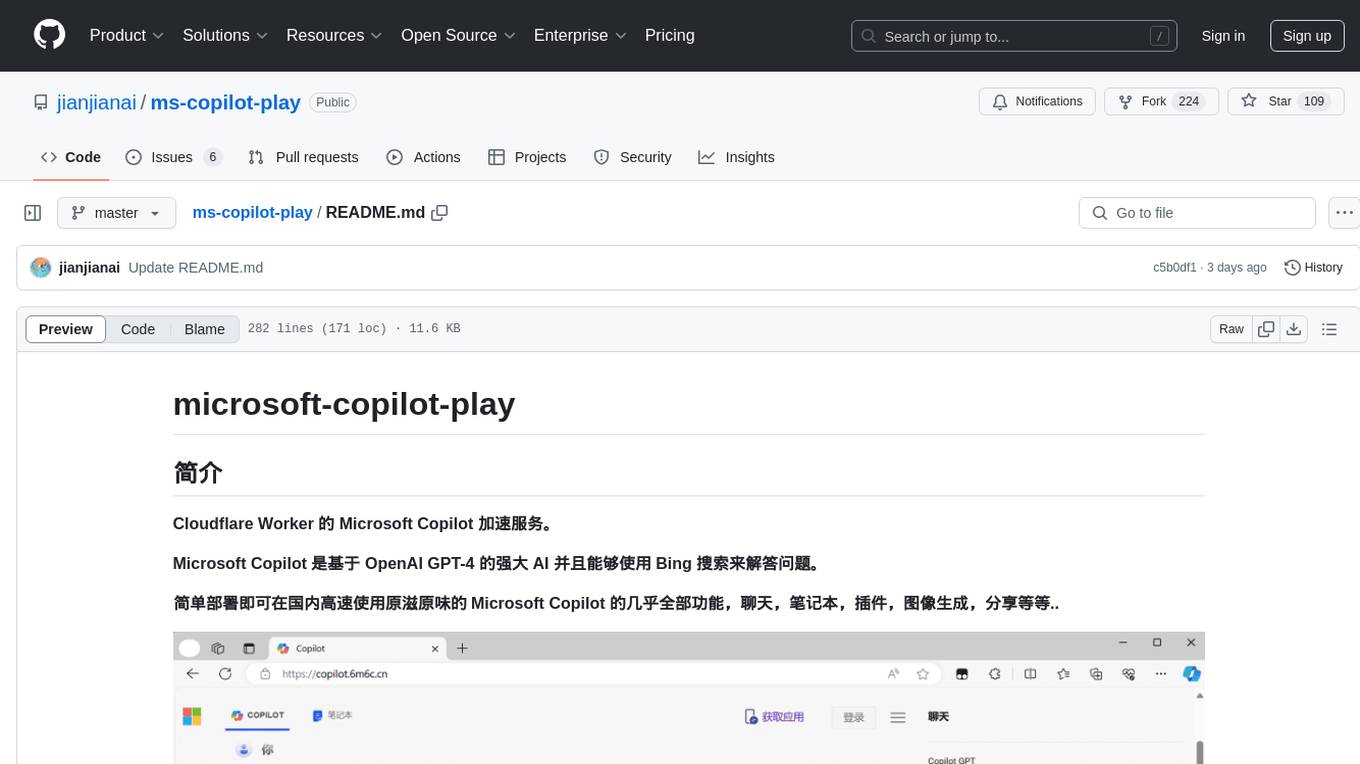Switch to the Issues tab
The width and height of the screenshot is (1360, 764).
(x=173, y=157)
